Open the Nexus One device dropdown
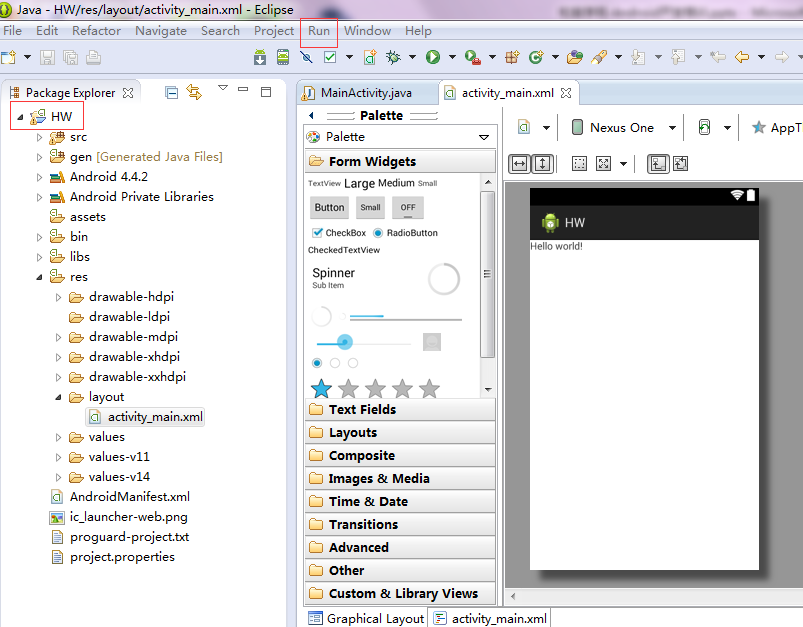The width and height of the screenshot is (803, 627). [x=672, y=128]
